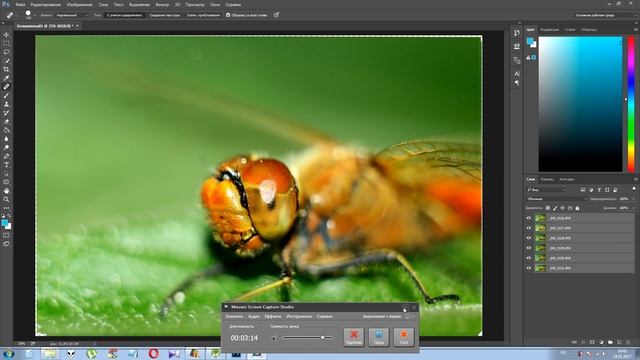The width and height of the screenshot is (640, 360).
Task: Select the Gradient tool
Action: (x=6, y=130)
